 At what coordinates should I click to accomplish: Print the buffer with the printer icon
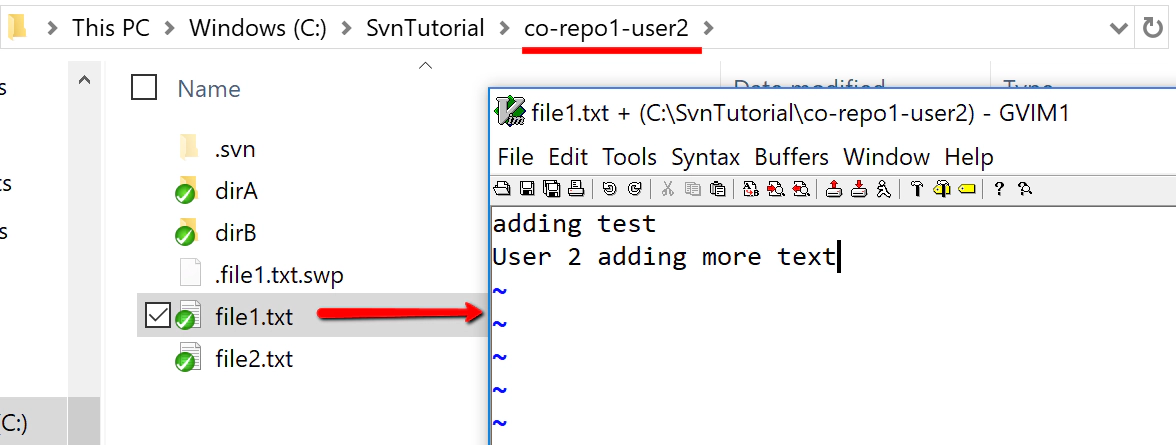point(576,189)
